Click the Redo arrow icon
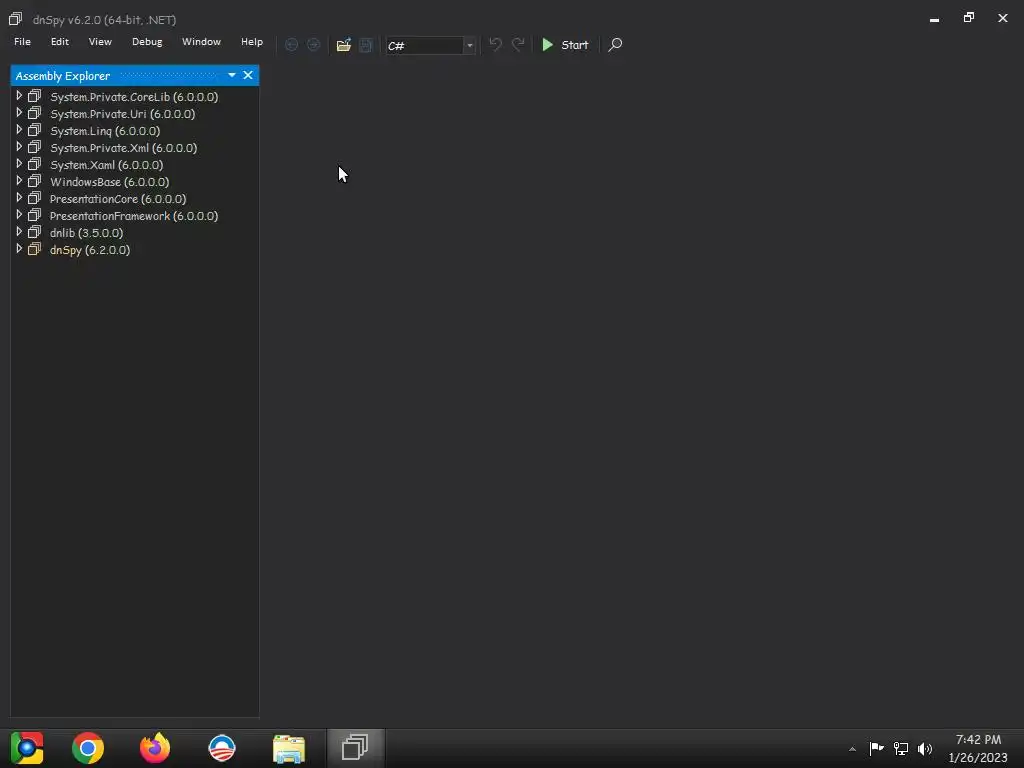 coord(518,45)
